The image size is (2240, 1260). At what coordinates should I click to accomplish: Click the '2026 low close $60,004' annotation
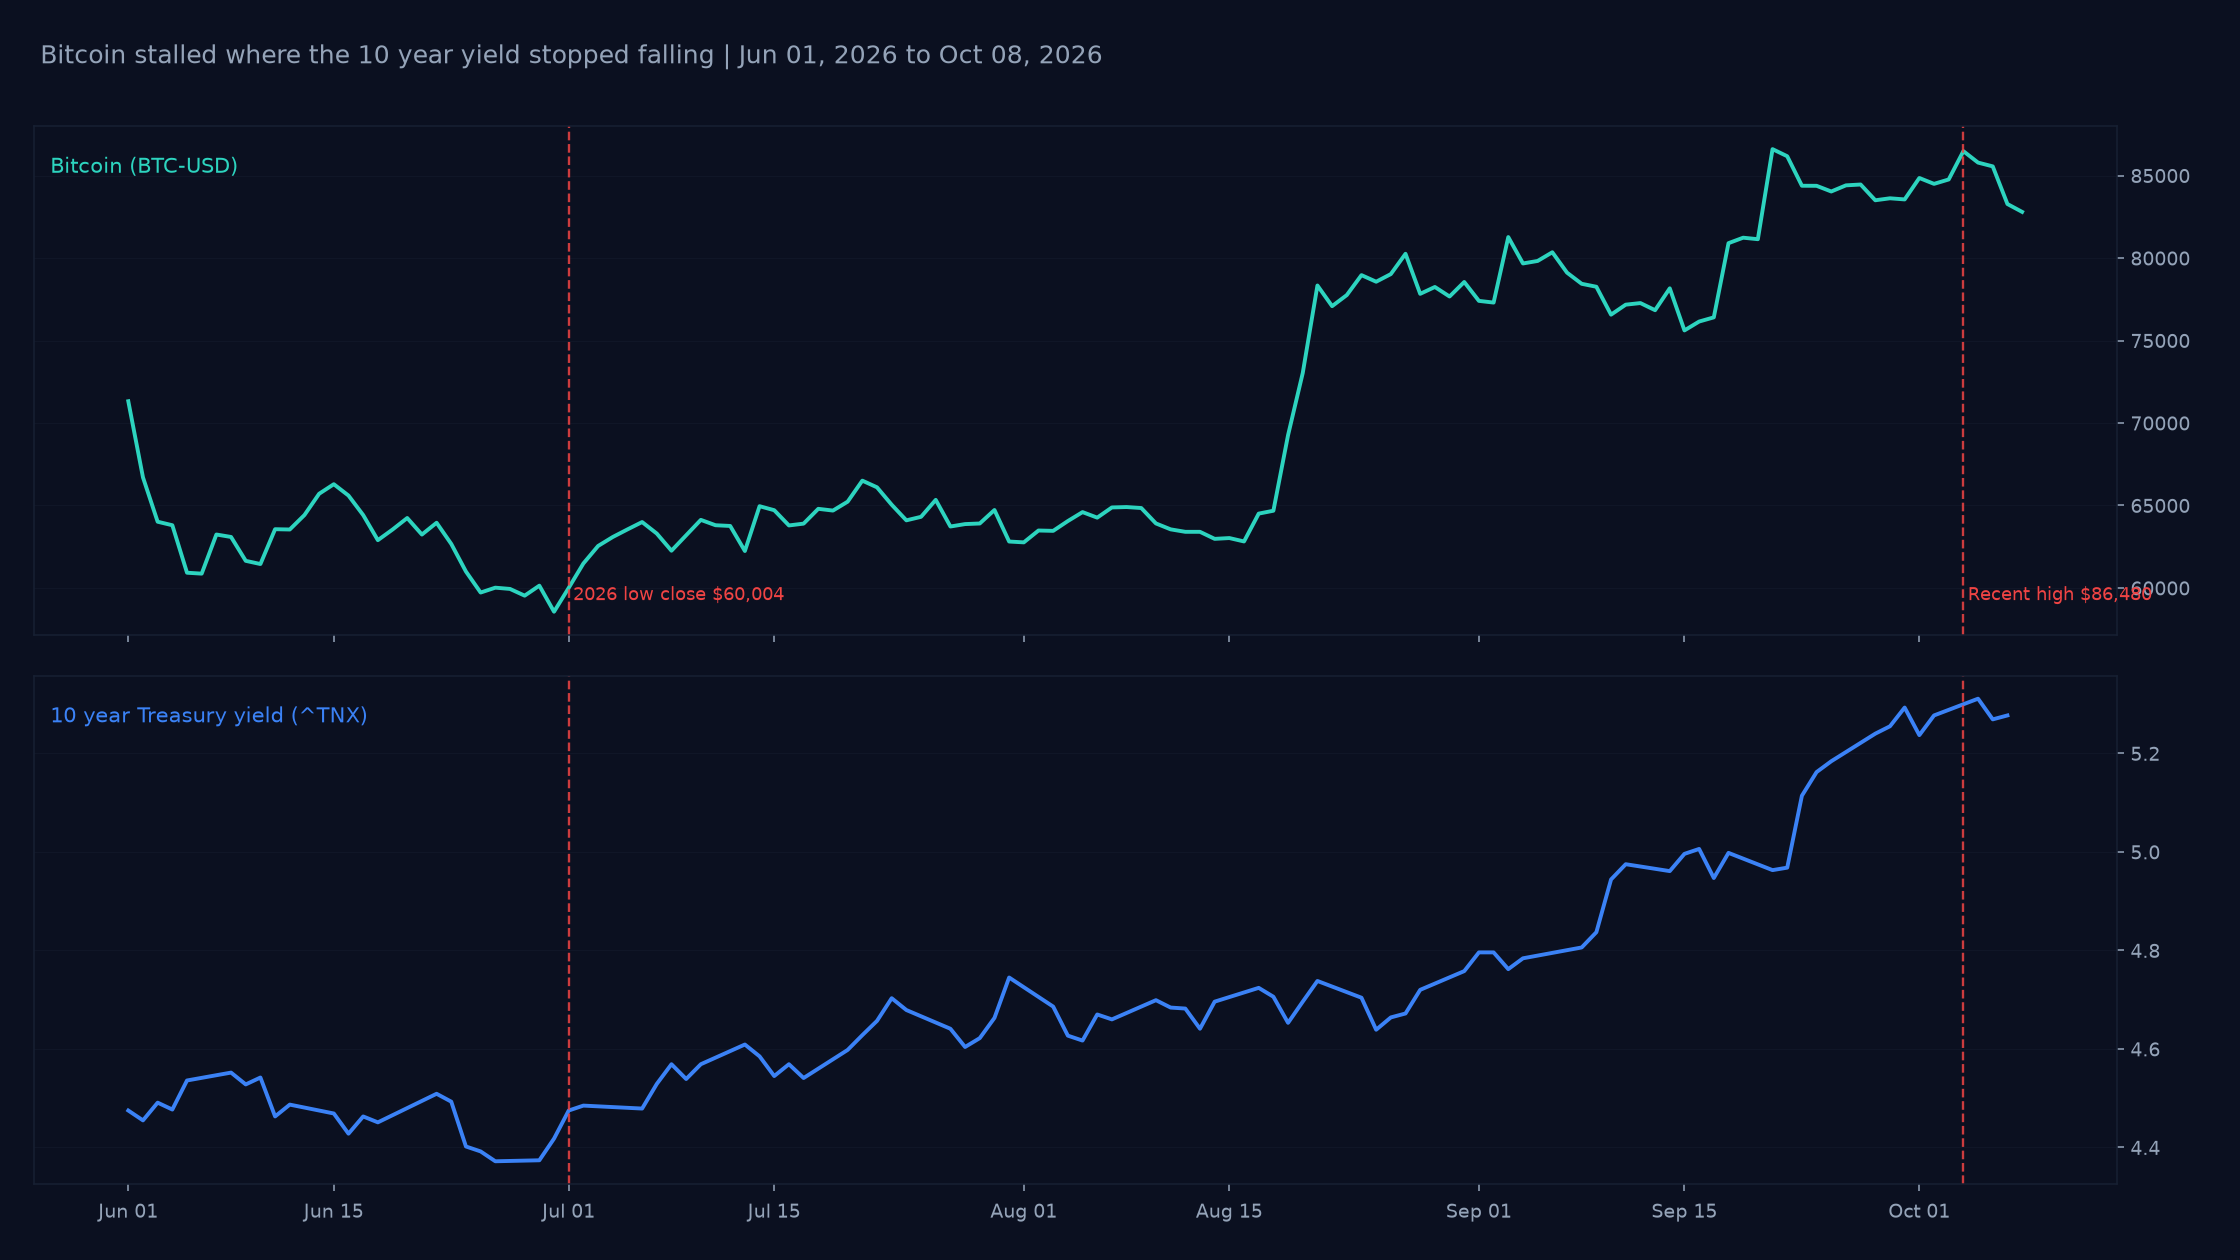click(x=679, y=594)
